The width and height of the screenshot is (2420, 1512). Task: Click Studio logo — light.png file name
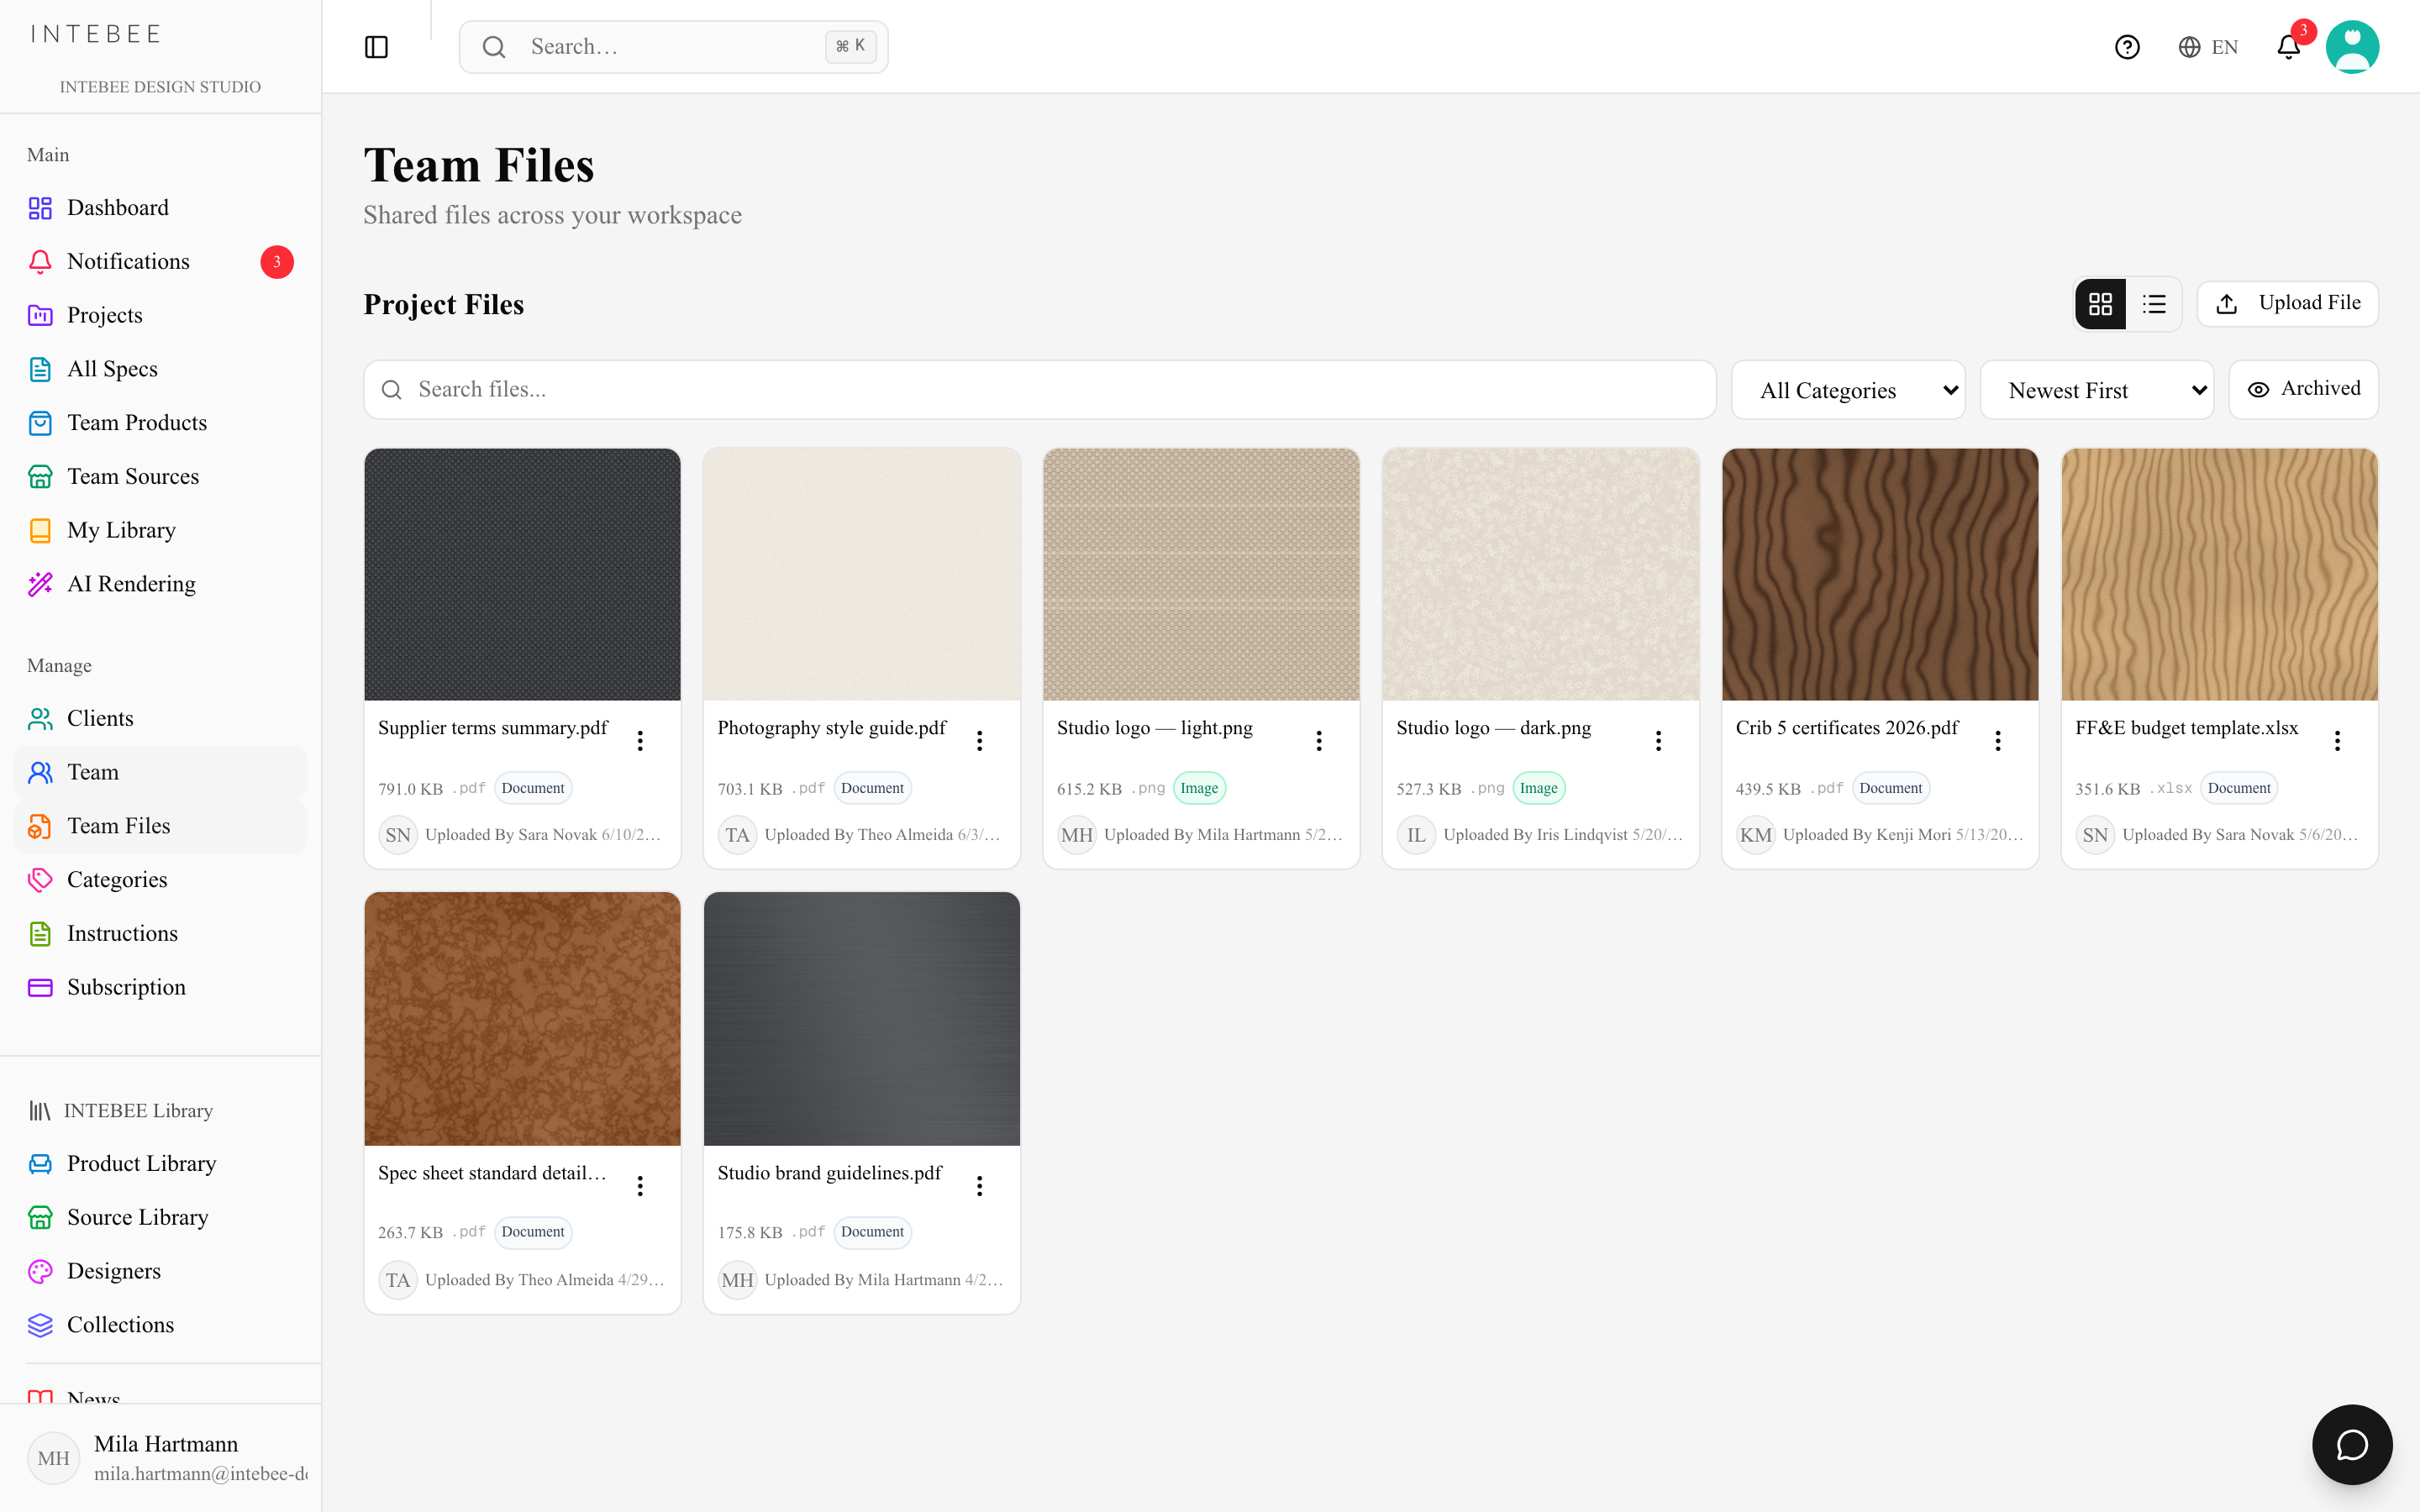click(1154, 728)
